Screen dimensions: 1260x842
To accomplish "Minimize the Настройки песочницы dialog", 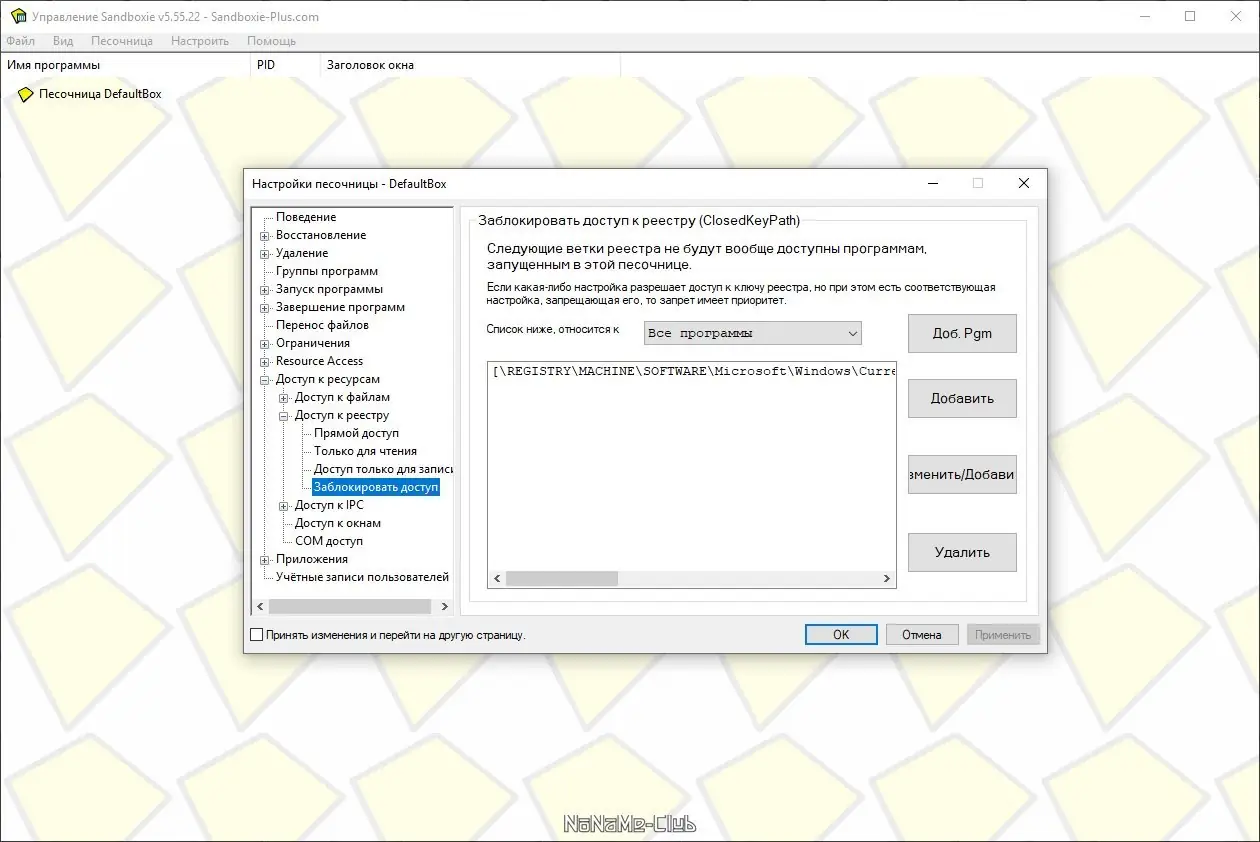I will tap(932, 183).
